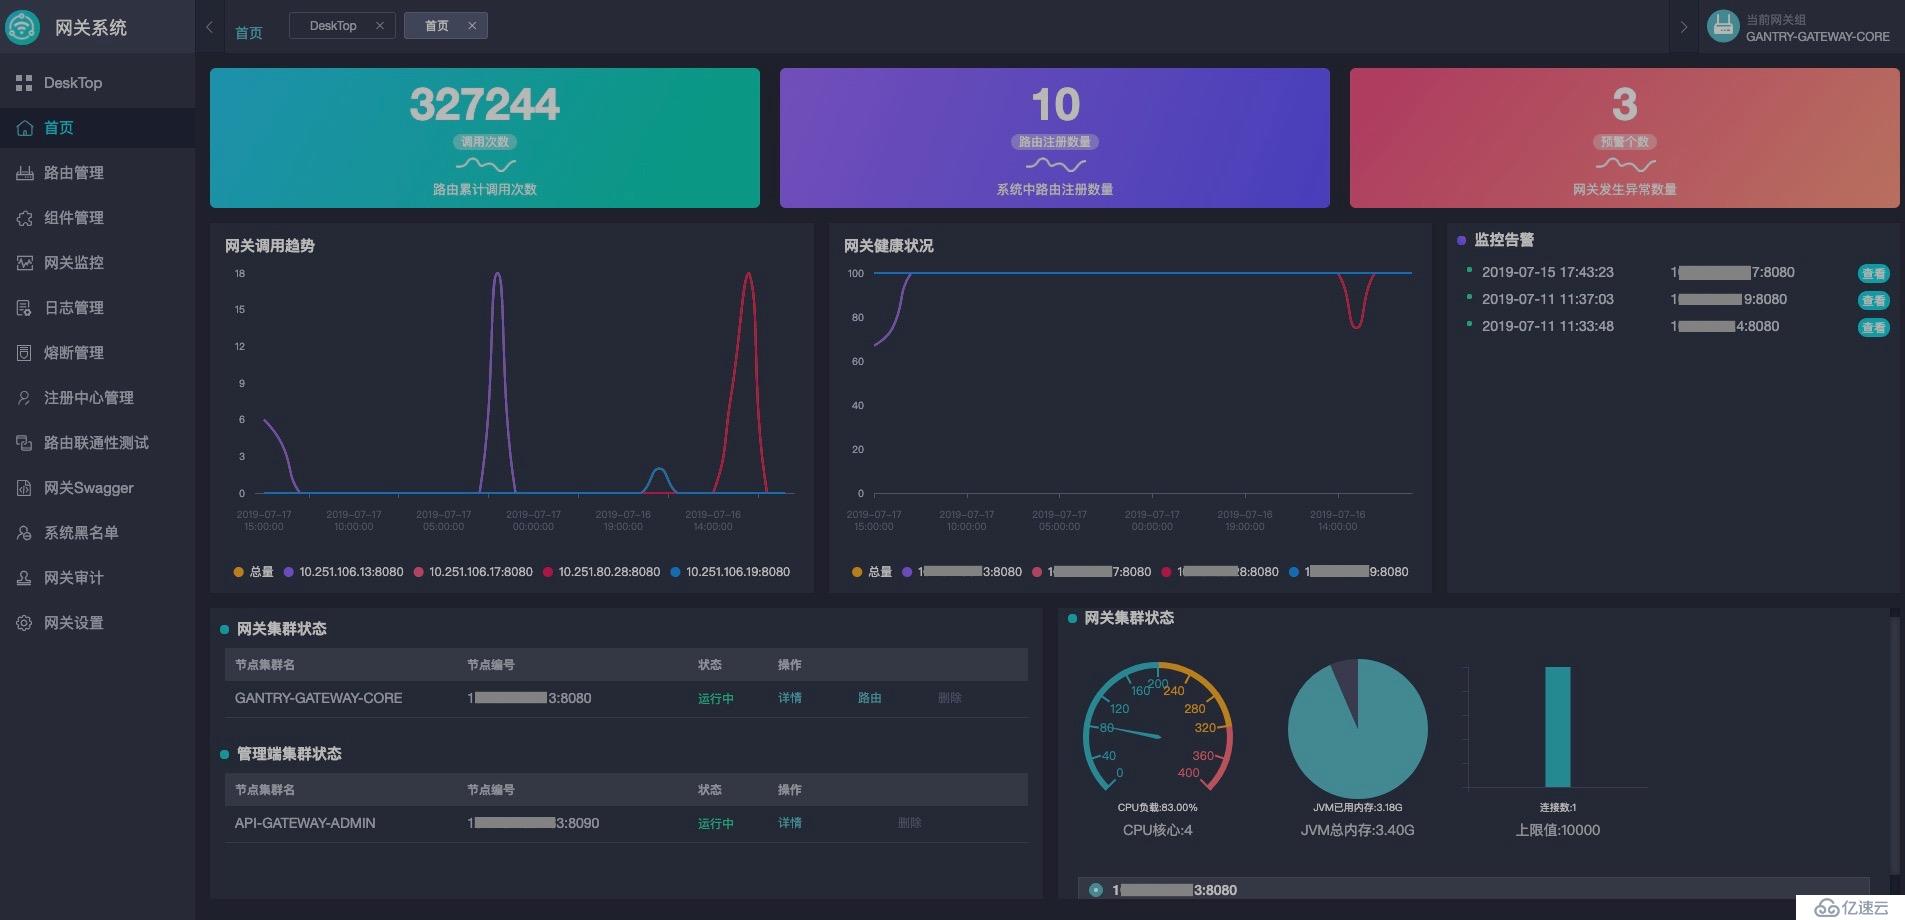Click GANTRY-GATEWAY-CORE cluster name cell
Image resolution: width=1905 pixels, height=920 pixels.
click(x=318, y=698)
